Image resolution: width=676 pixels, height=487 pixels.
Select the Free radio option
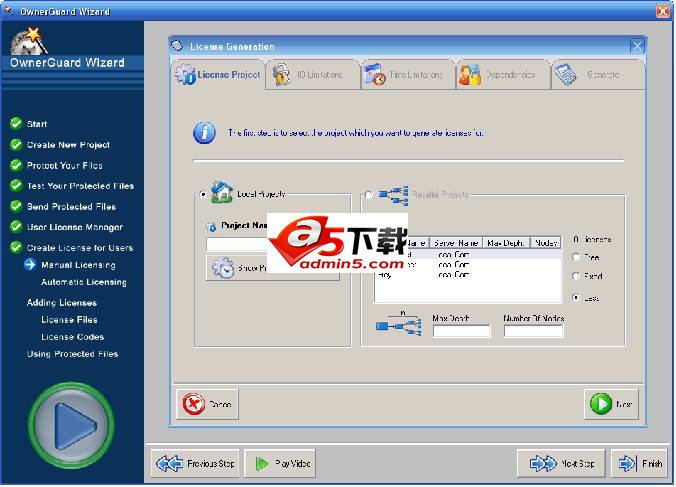[576, 257]
